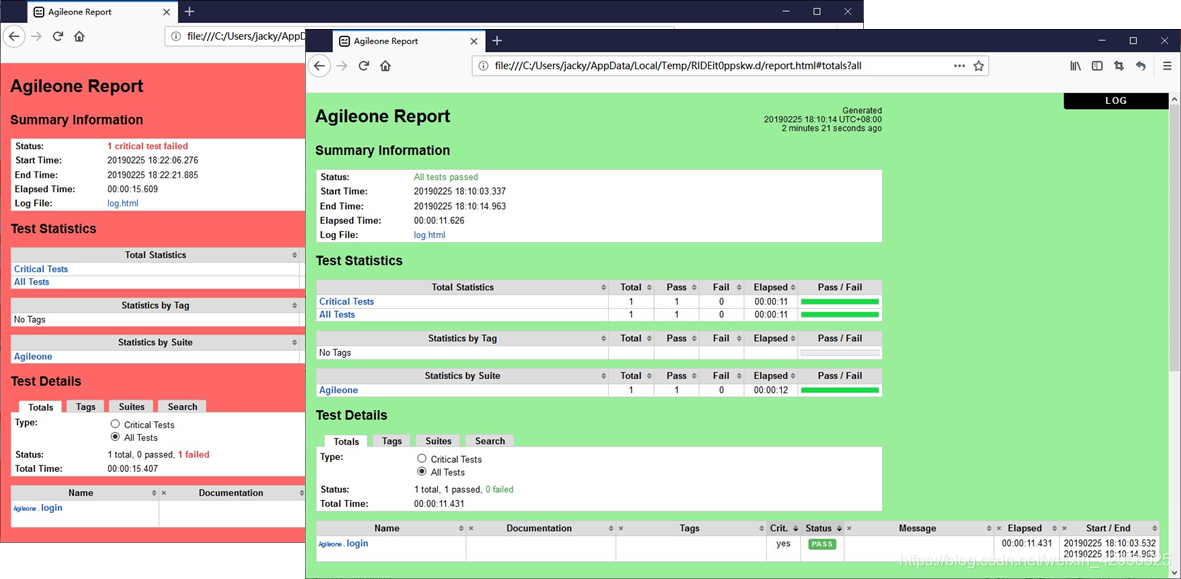This screenshot has height=579, width=1181.
Task: Click All Tests link in front statistics
Action: click(337, 315)
